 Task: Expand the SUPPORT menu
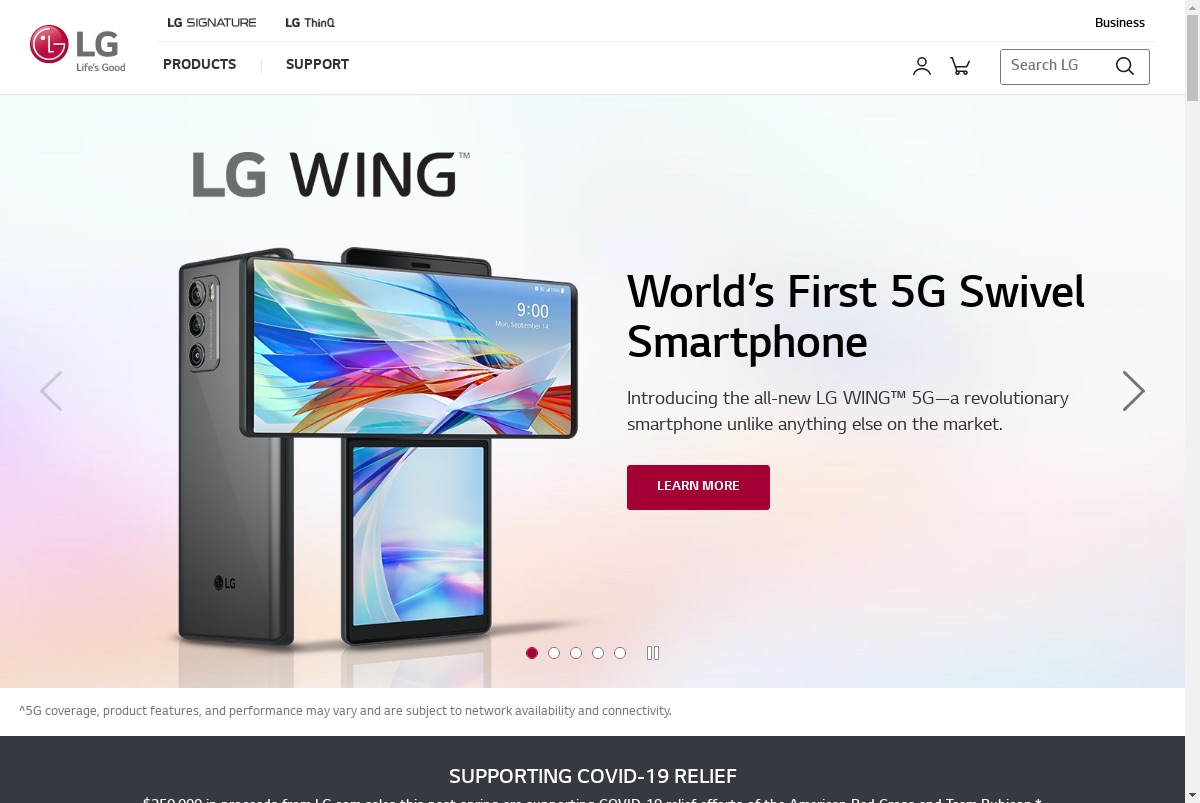317,64
